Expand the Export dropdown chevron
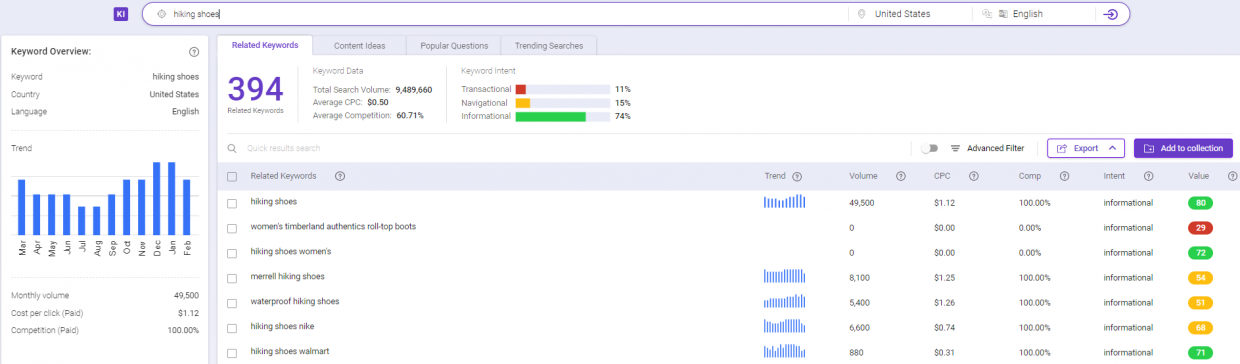The width and height of the screenshot is (1240, 364). (x=1112, y=148)
